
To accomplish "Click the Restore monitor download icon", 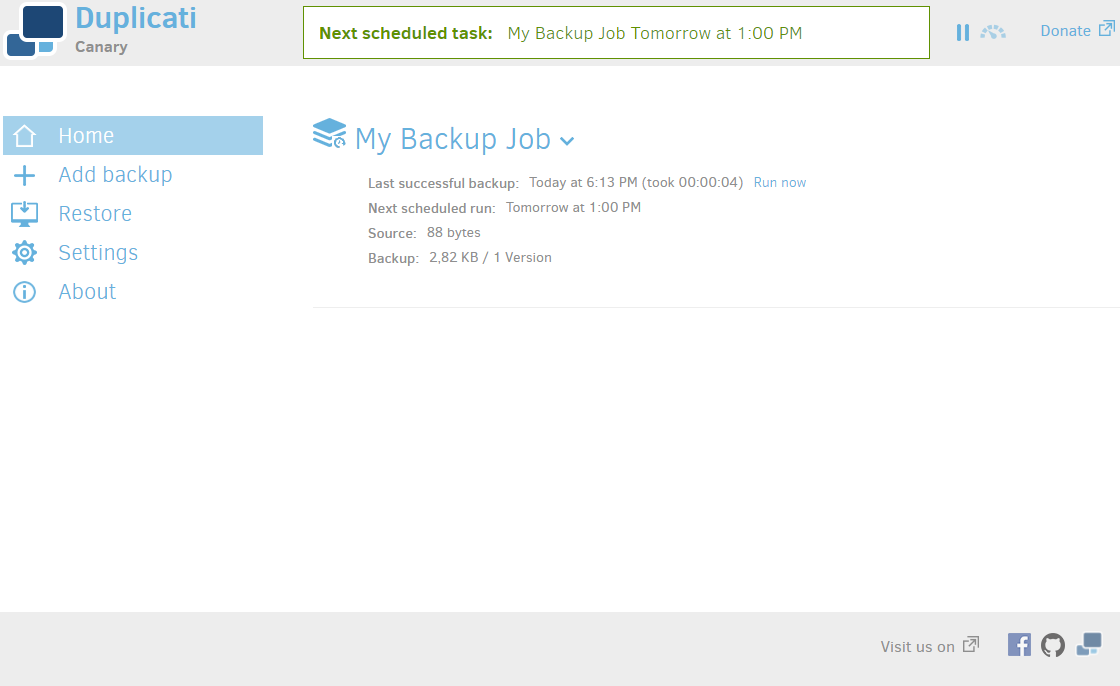I will pyautogui.click(x=24, y=214).
